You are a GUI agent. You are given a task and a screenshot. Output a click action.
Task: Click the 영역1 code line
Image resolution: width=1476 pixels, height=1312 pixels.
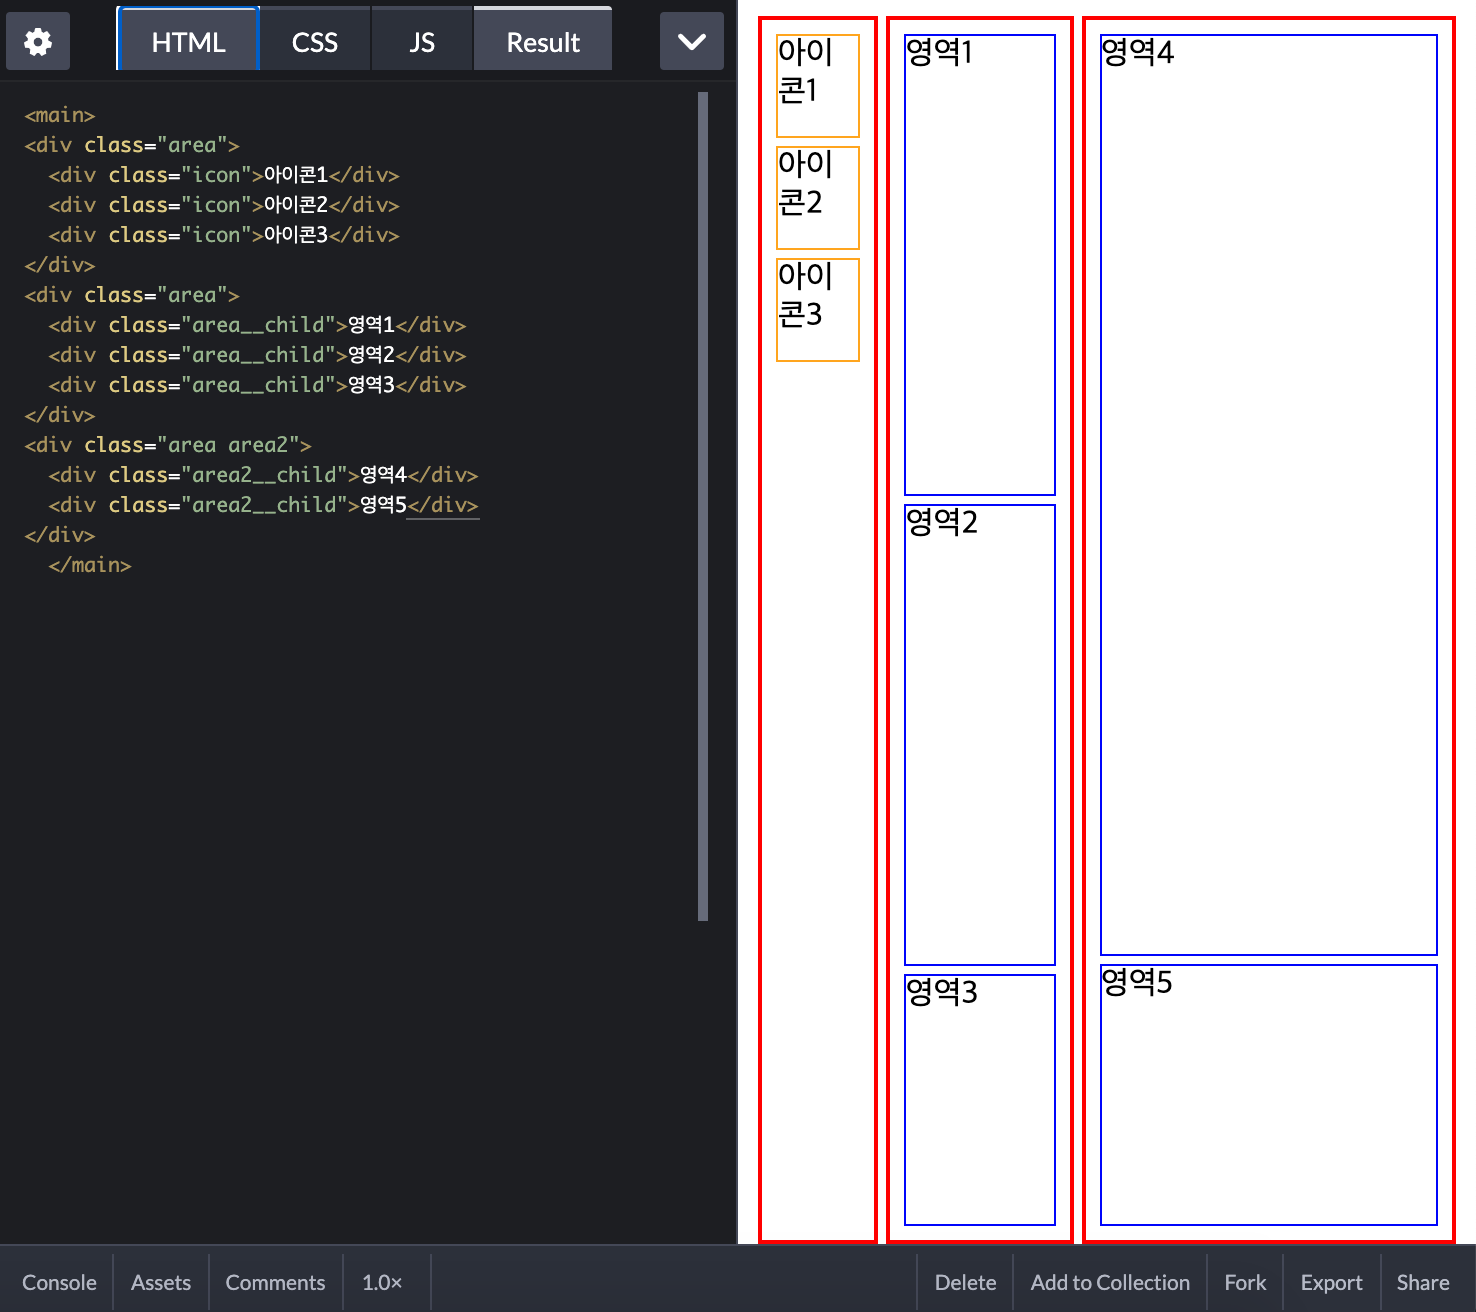(x=257, y=325)
